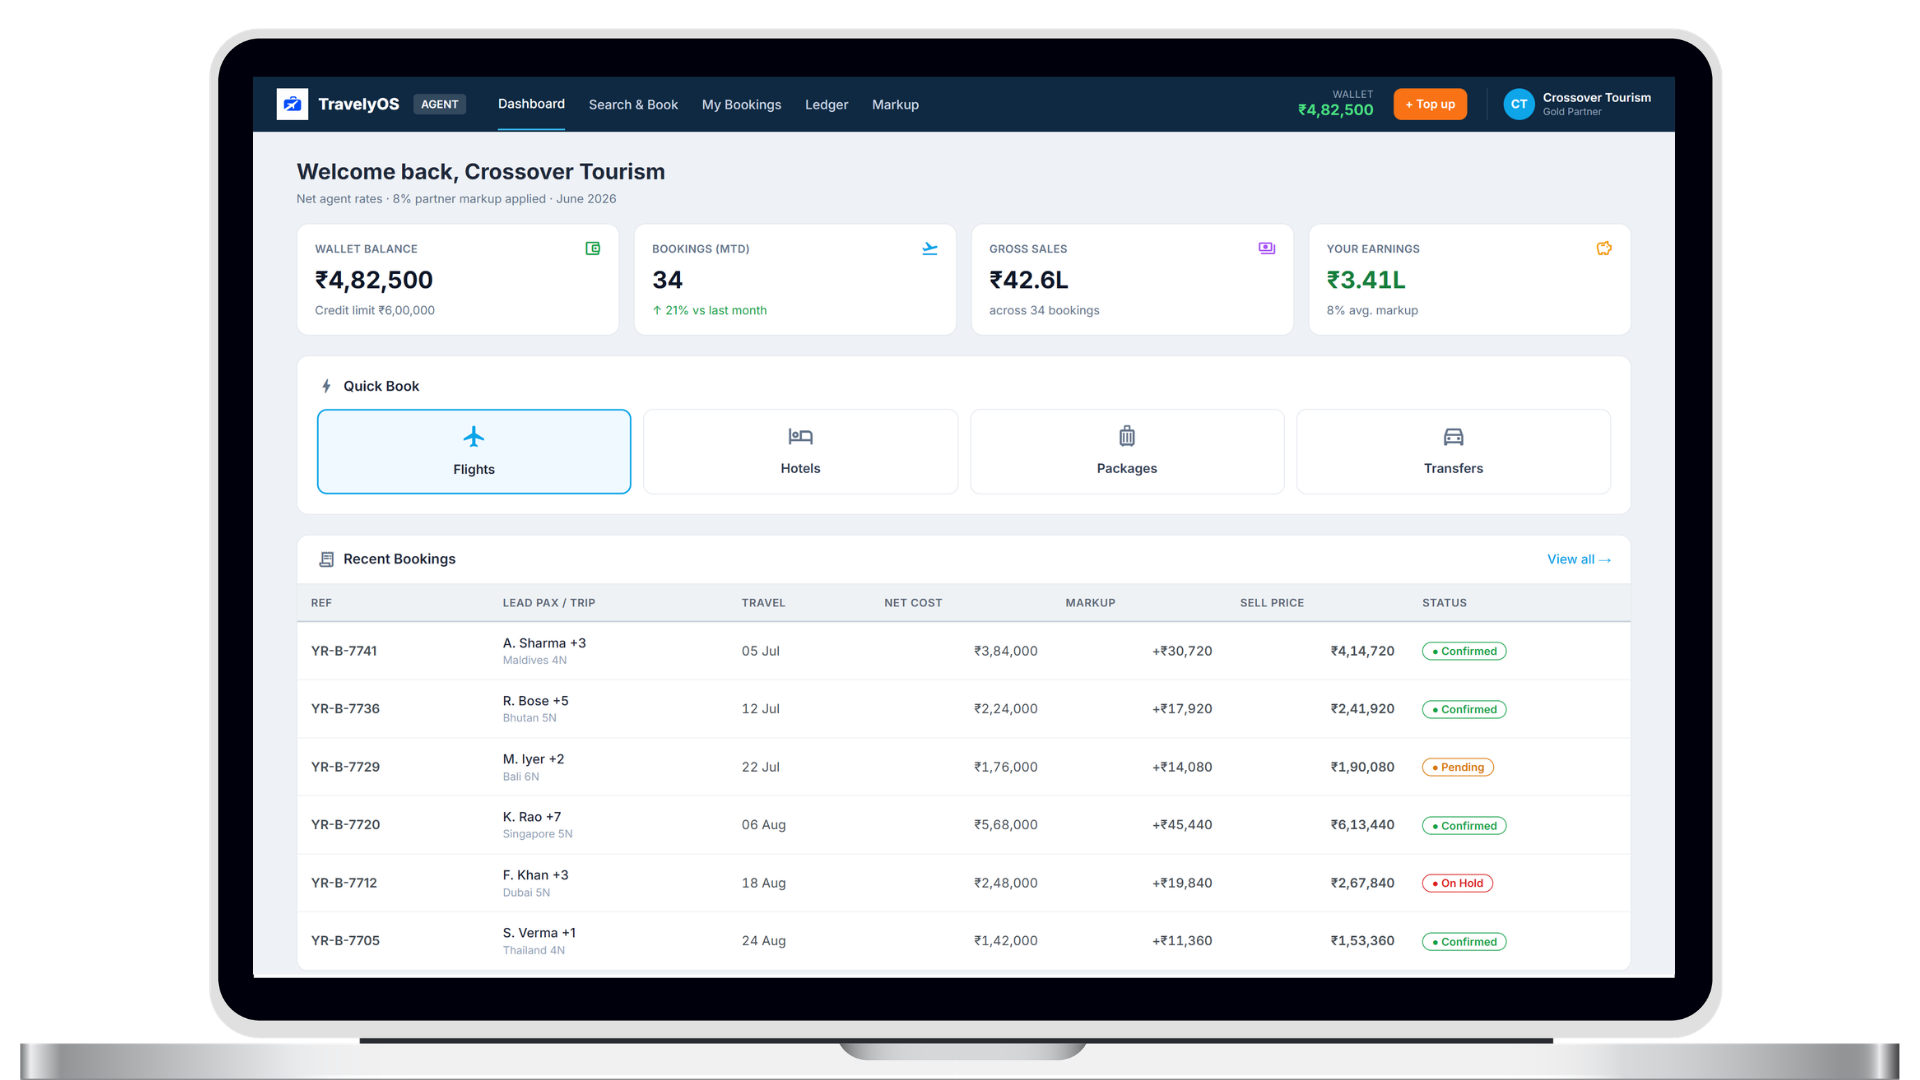Click the REF column header
Screen dimensions: 1920x1080
coord(321,603)
